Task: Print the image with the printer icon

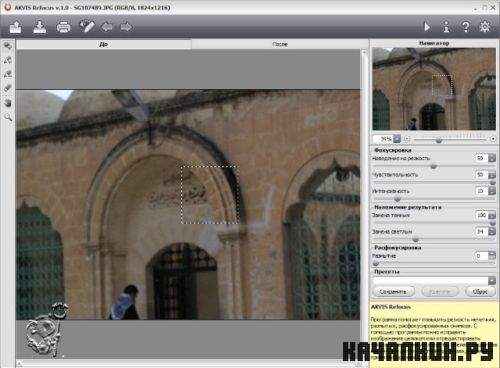Action: coord(63,27)
